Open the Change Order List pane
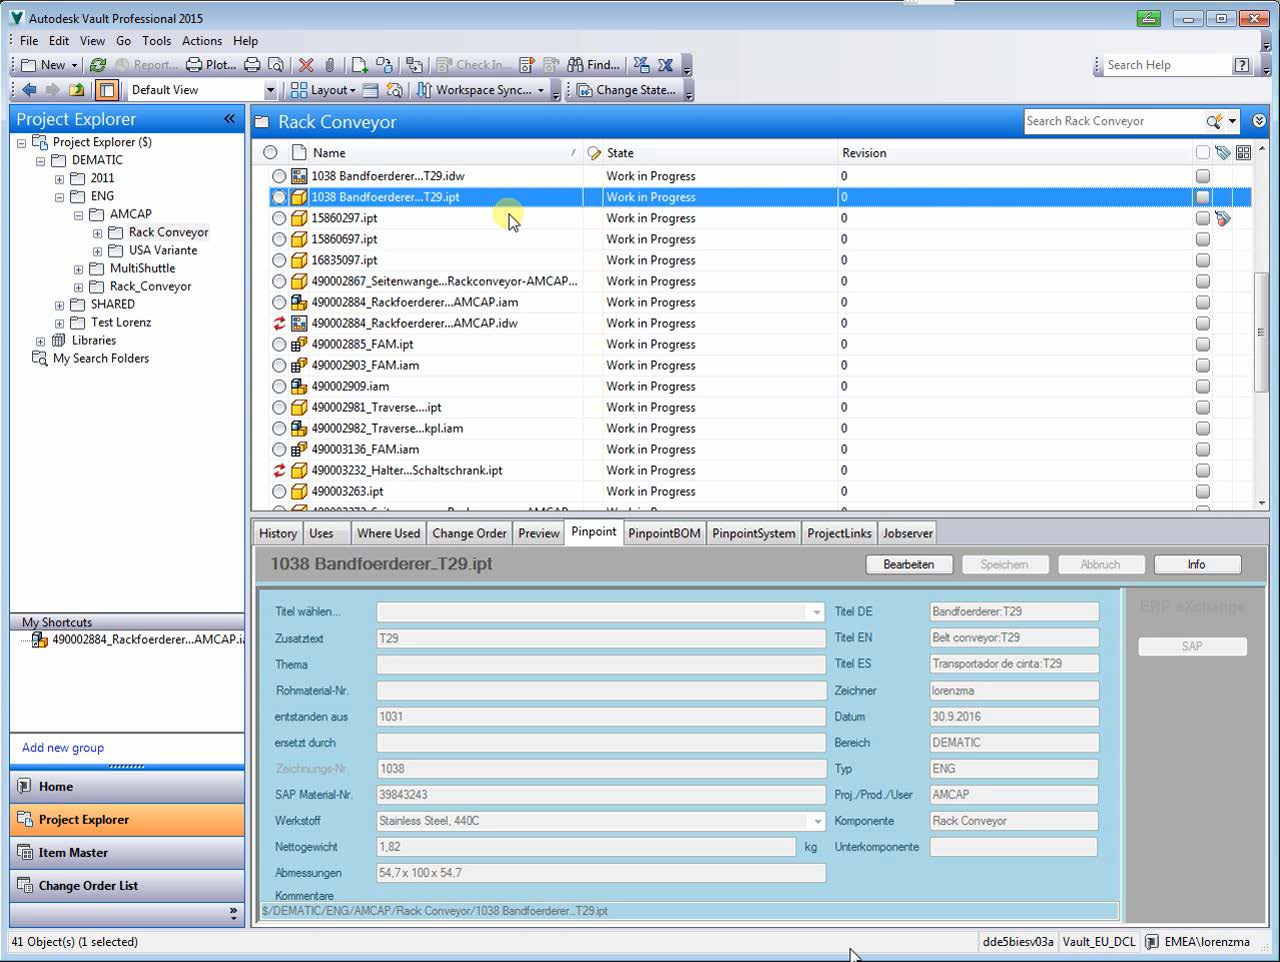Viewport: 1280px width, 962px height. tap(127, 886)
